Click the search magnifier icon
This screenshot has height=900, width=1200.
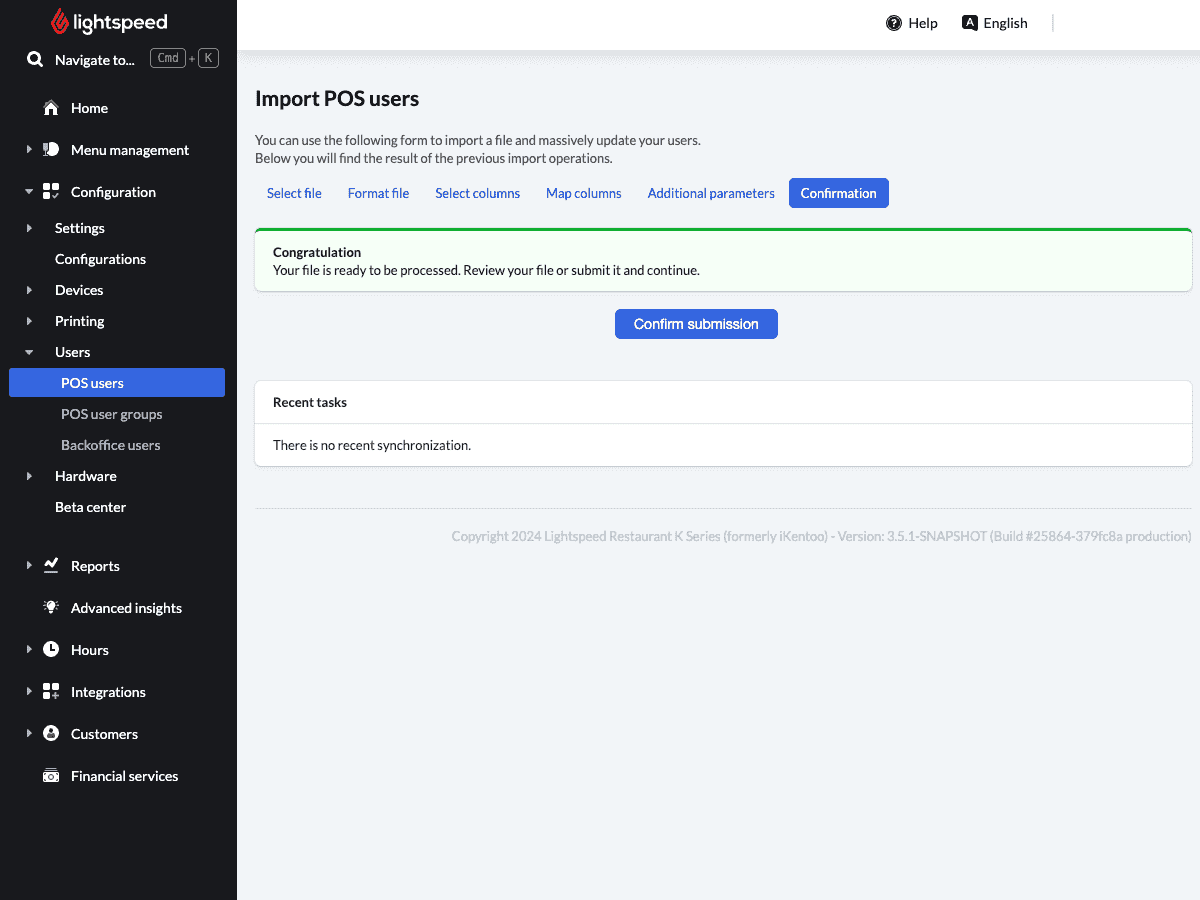coord(35,60)
